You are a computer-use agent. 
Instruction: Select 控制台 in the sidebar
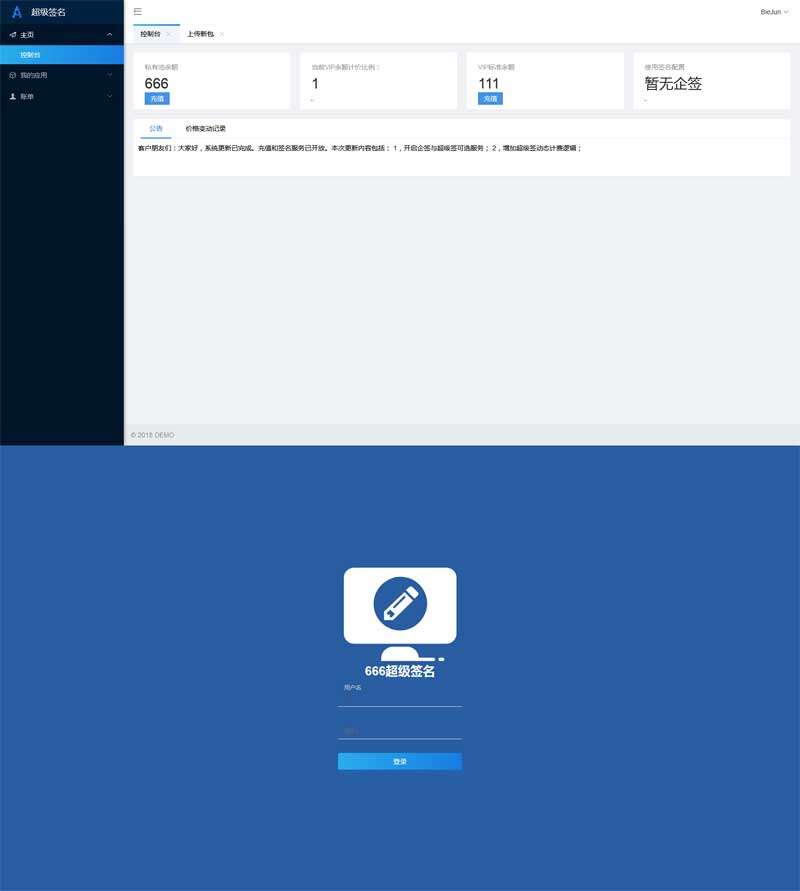click(x=31, y=55)
